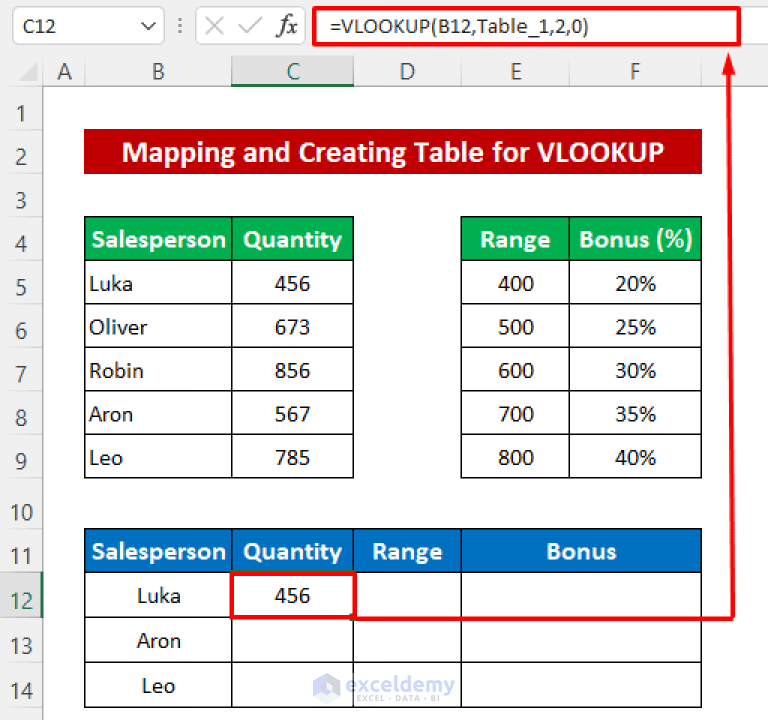Click the blue 'Quantity' header in row 11
The width and height of the screenshot is (768, 720).
click(292, 551)
